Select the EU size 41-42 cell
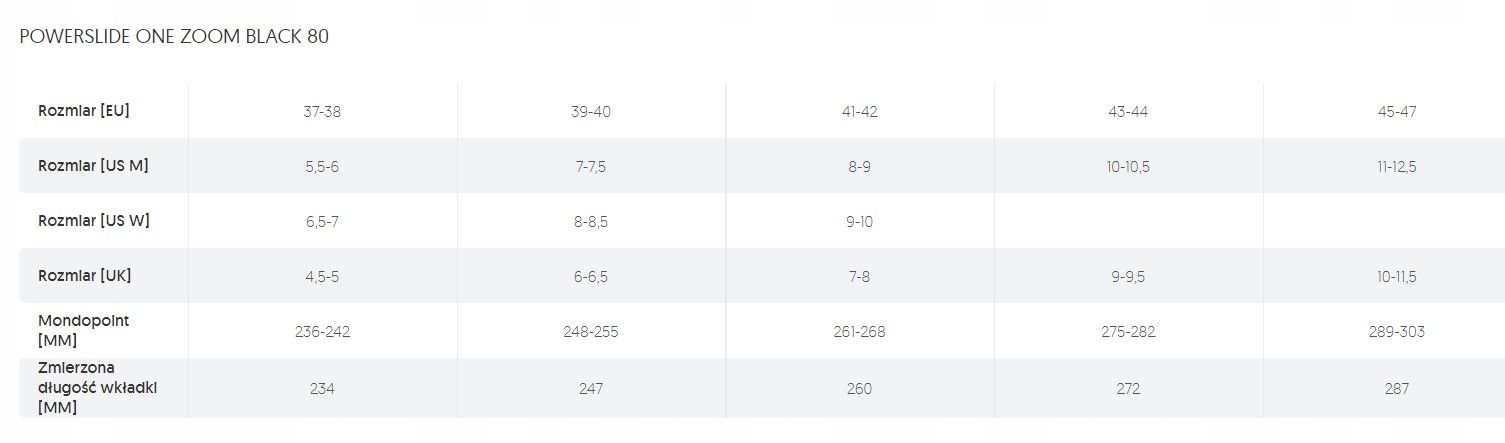The image size is (1505, 443). [x=860, y=112]
